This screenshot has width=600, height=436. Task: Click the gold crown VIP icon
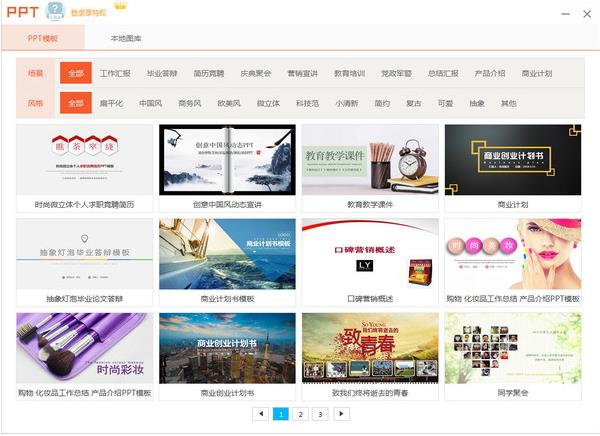(x=121, y=5)
